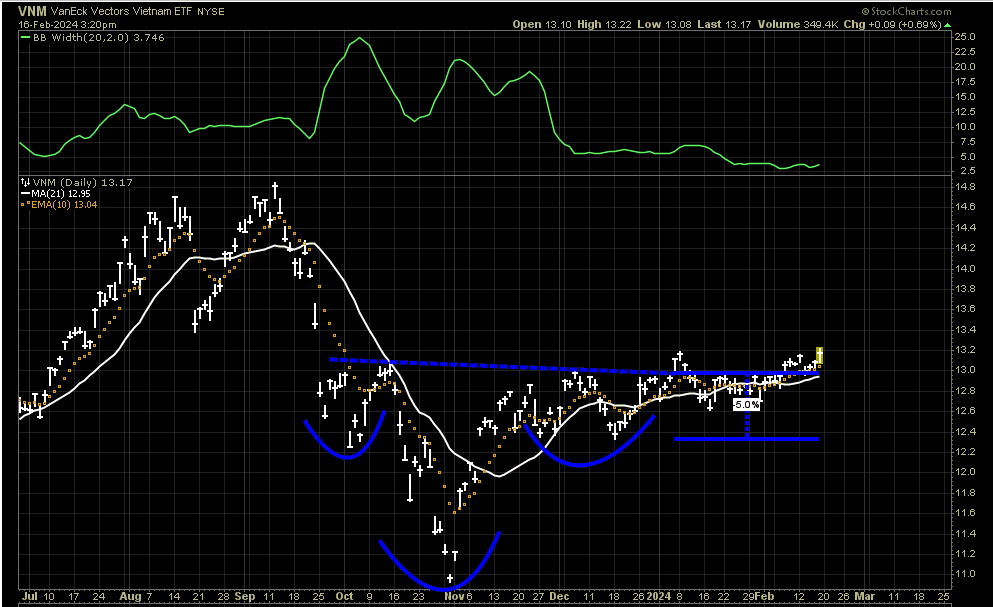Viewport: 993px width, 607px height.
Task: Click the BB Width peak in early October
Action: pos(360,39)
